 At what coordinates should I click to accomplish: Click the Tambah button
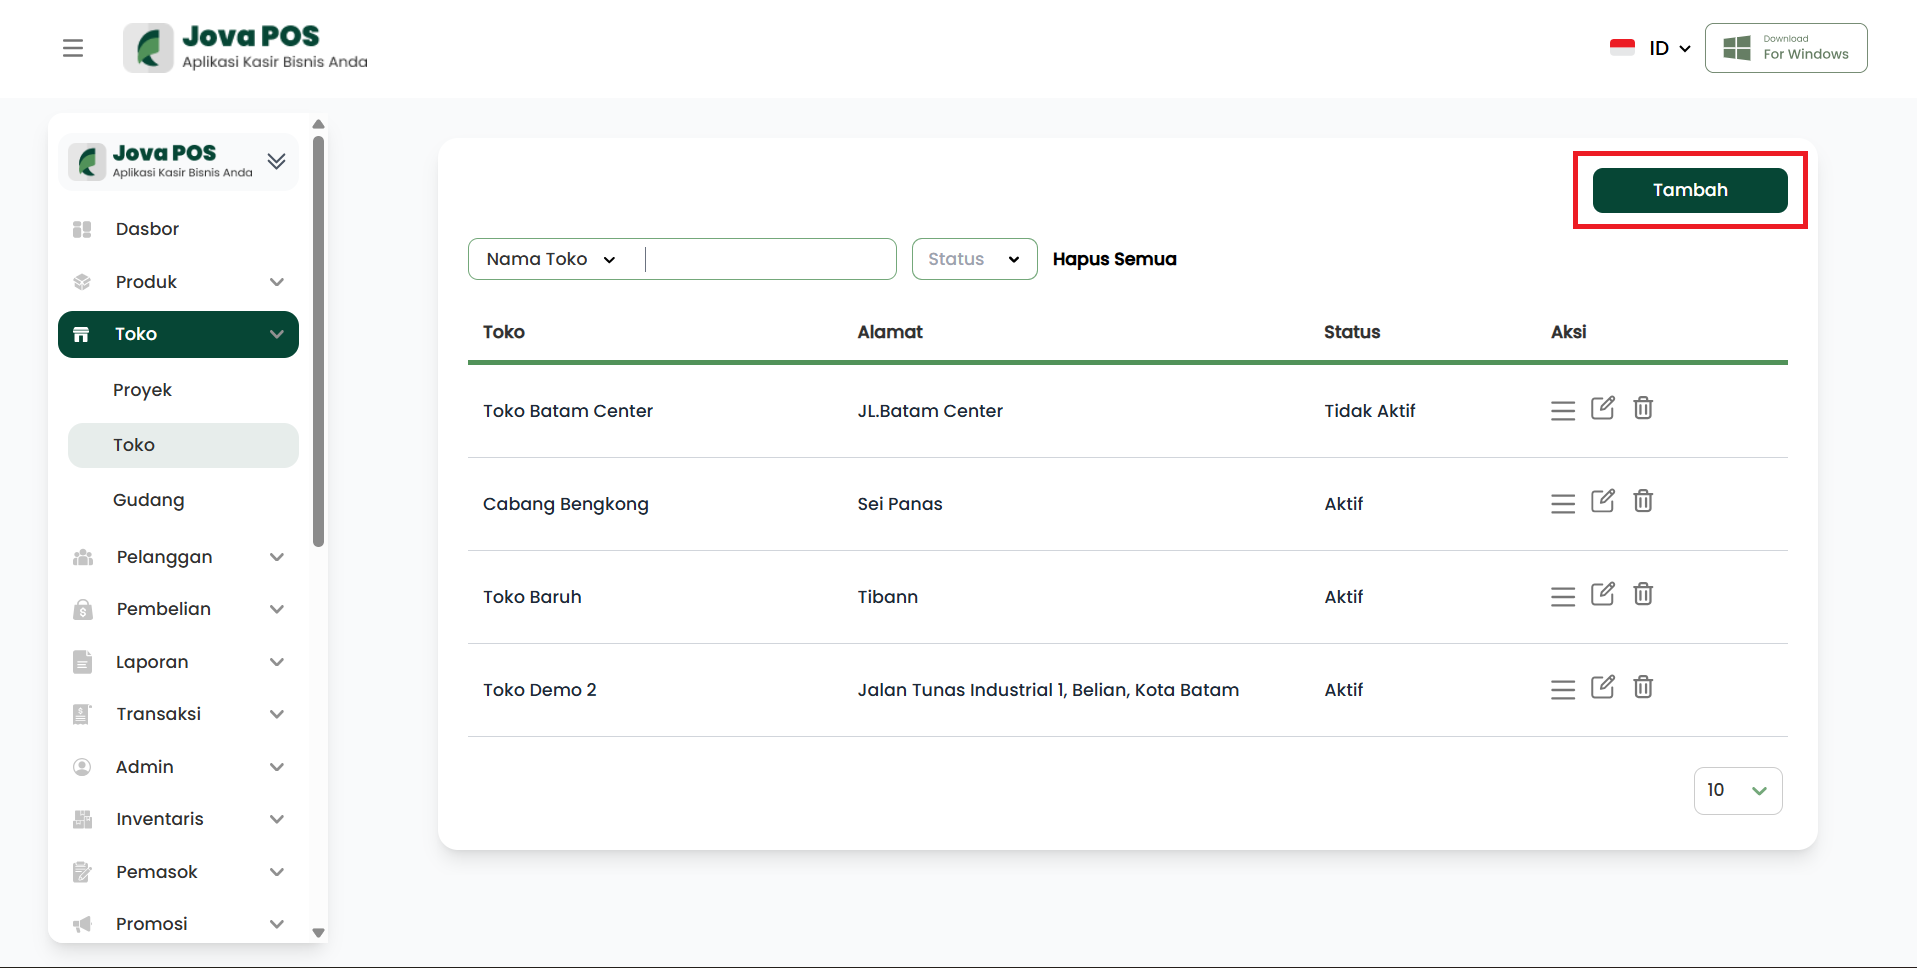(x=1689, y=190)
